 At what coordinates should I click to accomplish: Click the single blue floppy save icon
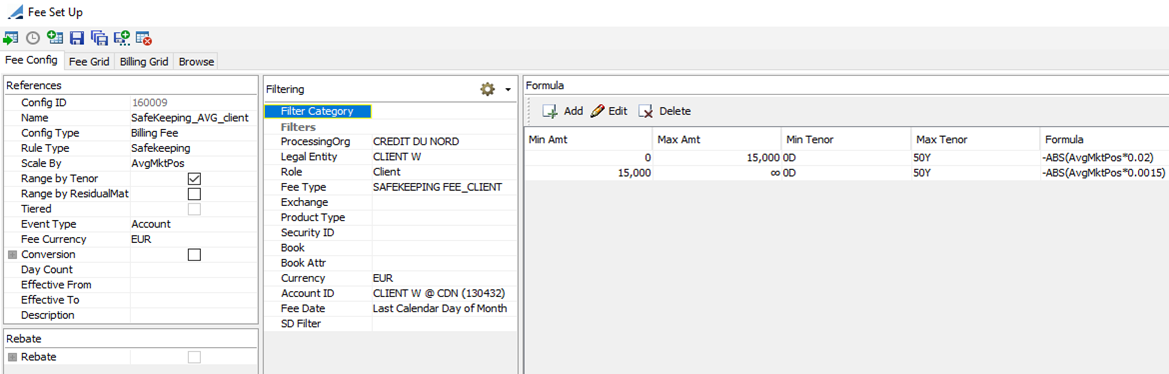[77, 37]
